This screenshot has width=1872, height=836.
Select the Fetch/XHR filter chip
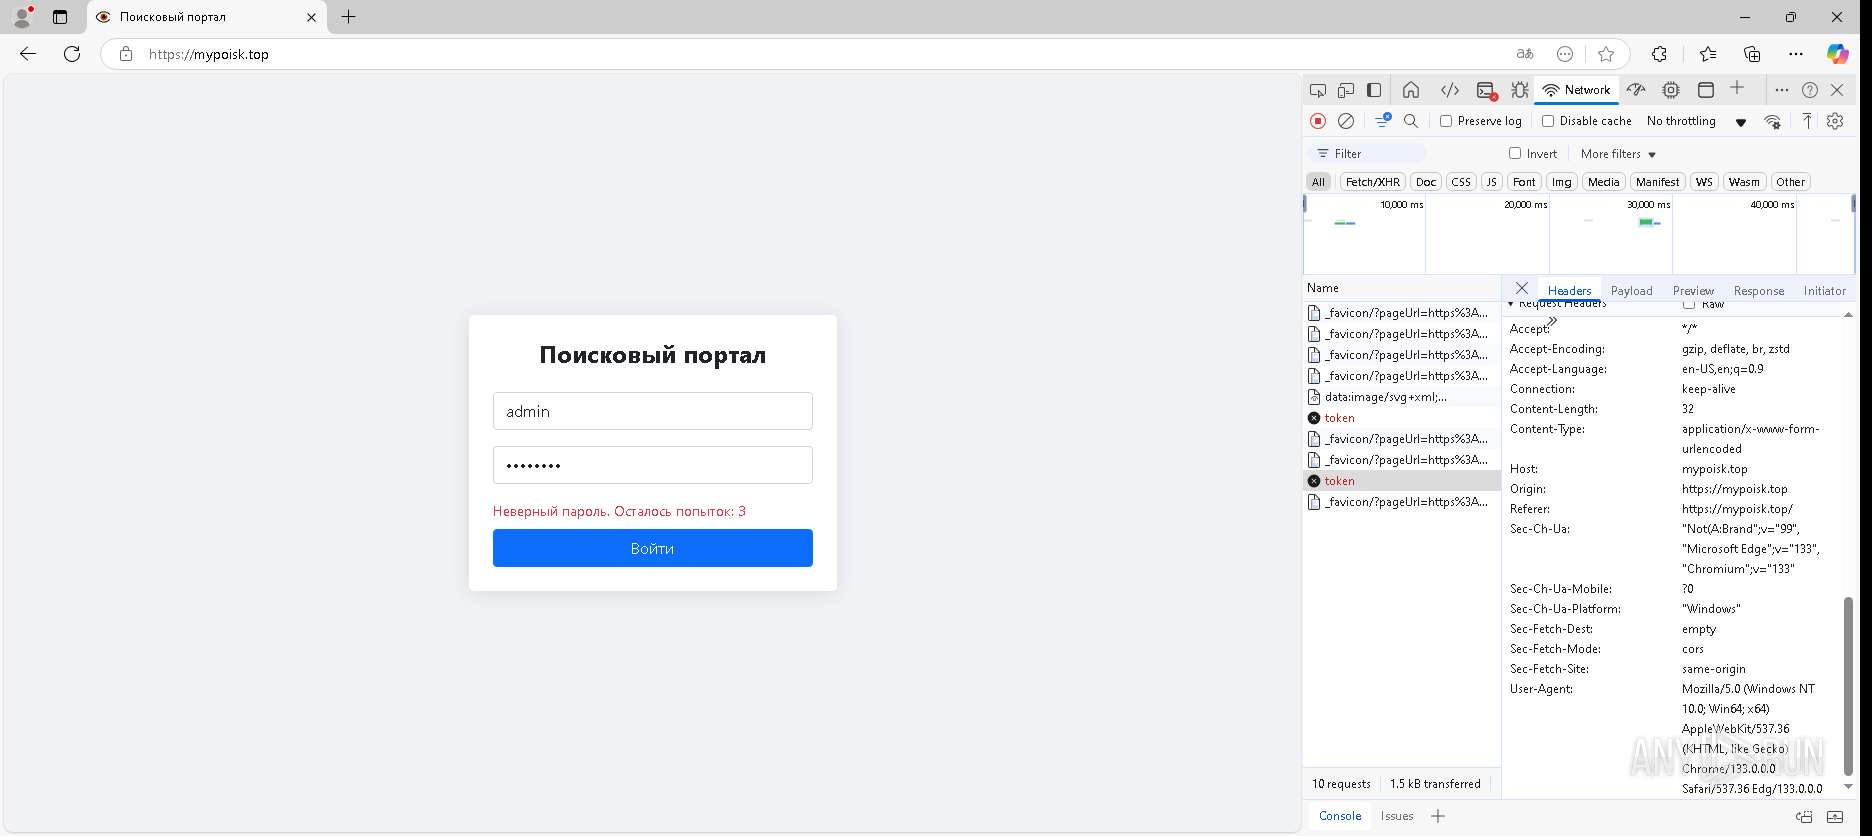click(x=1373, y=182)
